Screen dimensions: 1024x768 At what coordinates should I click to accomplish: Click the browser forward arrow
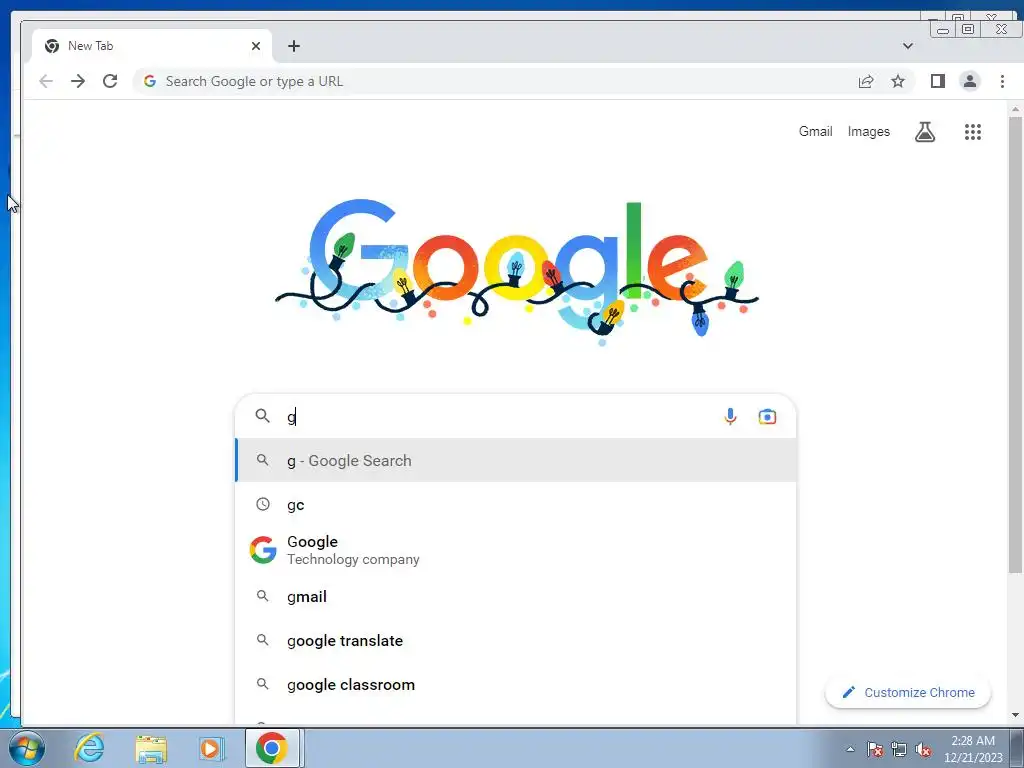78,81
